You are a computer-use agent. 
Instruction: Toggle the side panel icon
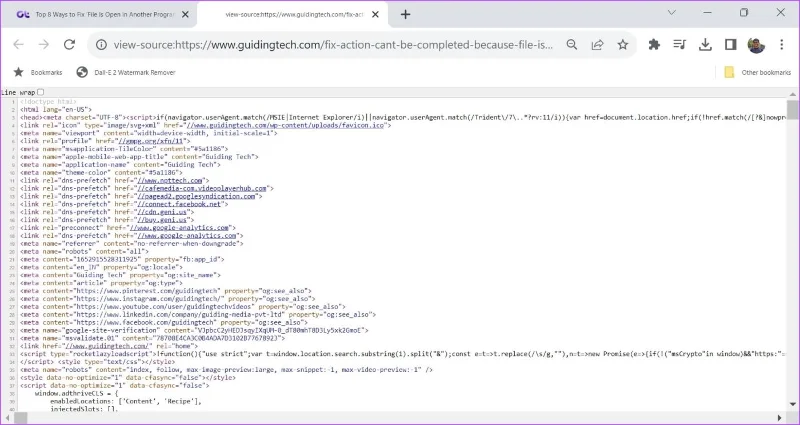tap(731, 45)
